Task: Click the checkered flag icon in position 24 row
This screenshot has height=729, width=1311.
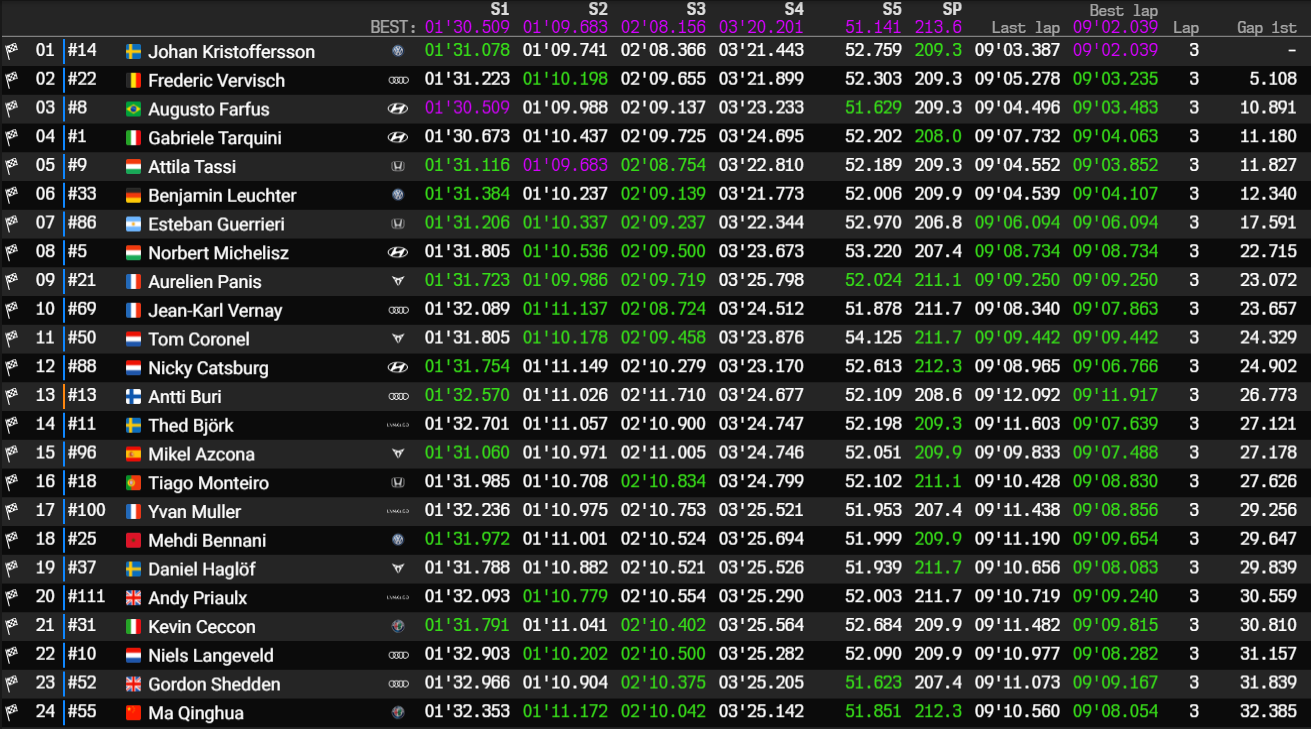Action: (x=11, y=713)
